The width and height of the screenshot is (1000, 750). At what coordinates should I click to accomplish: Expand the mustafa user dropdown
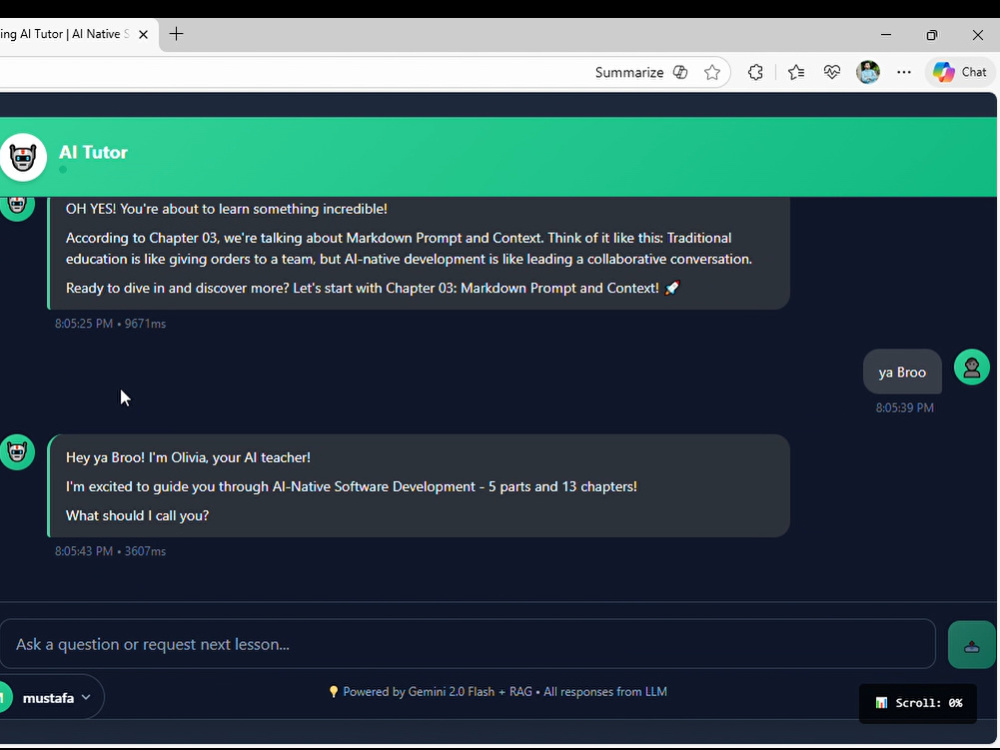(51, 698)
